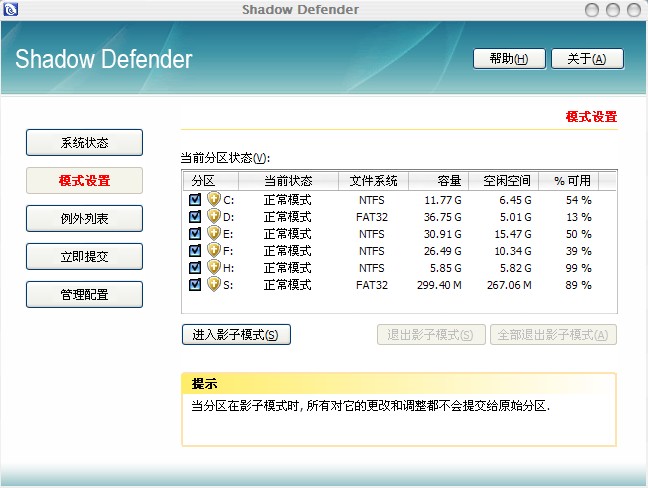Select the D: drive label
The height and width of the screenshot is (488, 648).
pyautogui.click(x=229, y=217)
